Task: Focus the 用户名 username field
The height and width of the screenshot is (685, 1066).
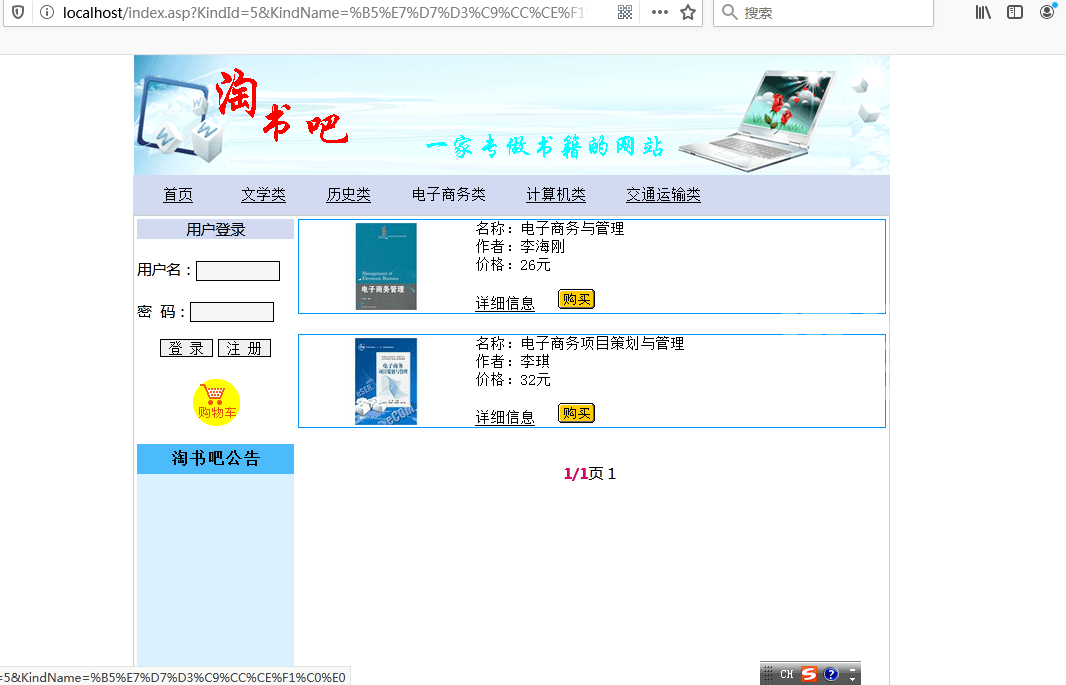Action: tap(238, 271)
